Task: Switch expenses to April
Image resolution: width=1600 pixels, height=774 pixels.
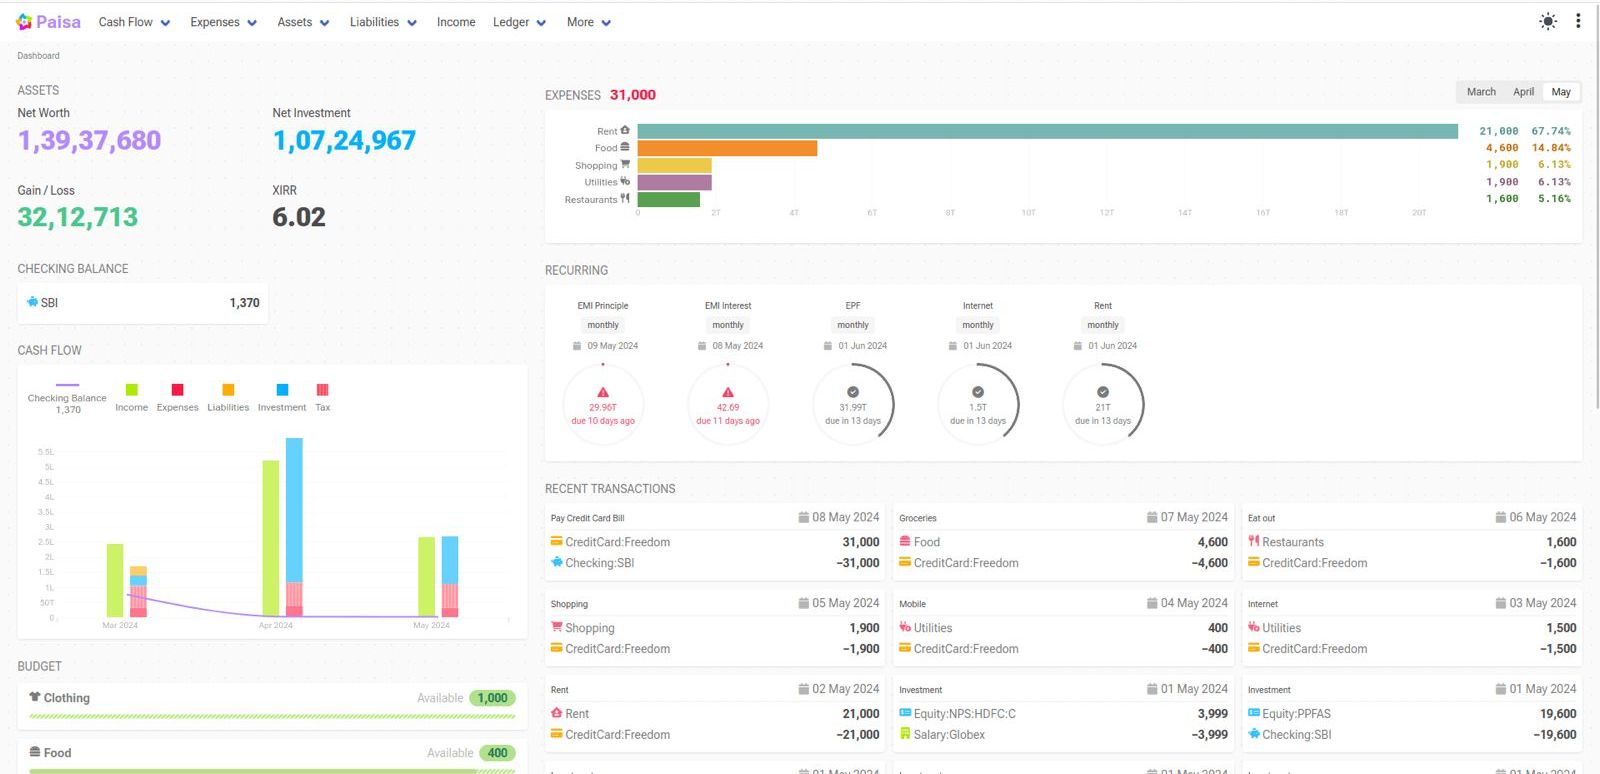Action: 1523,92
